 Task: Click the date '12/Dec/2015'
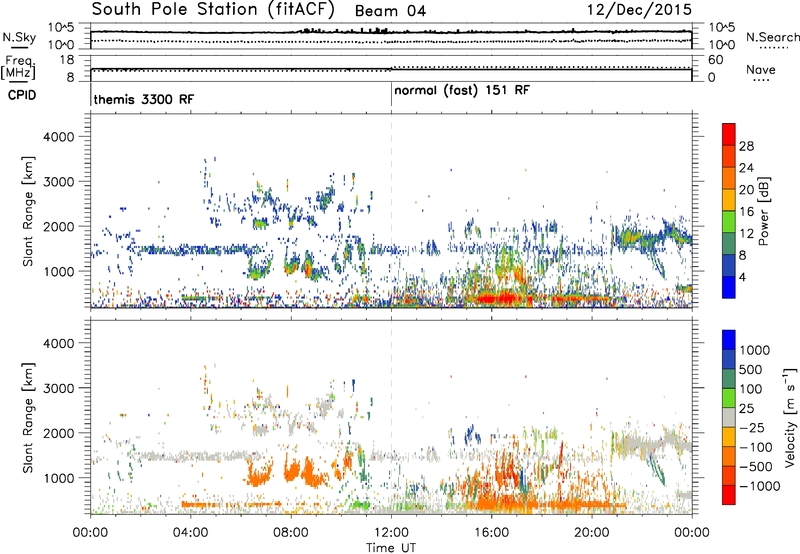[x=639, y=10]
